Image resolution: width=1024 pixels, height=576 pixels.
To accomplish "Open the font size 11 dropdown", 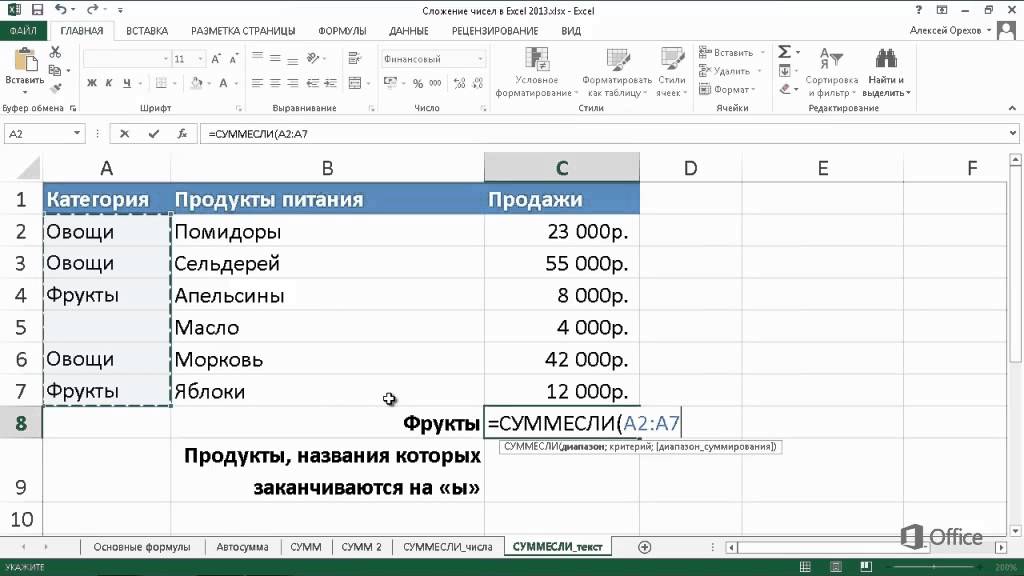I will point(200,59).
